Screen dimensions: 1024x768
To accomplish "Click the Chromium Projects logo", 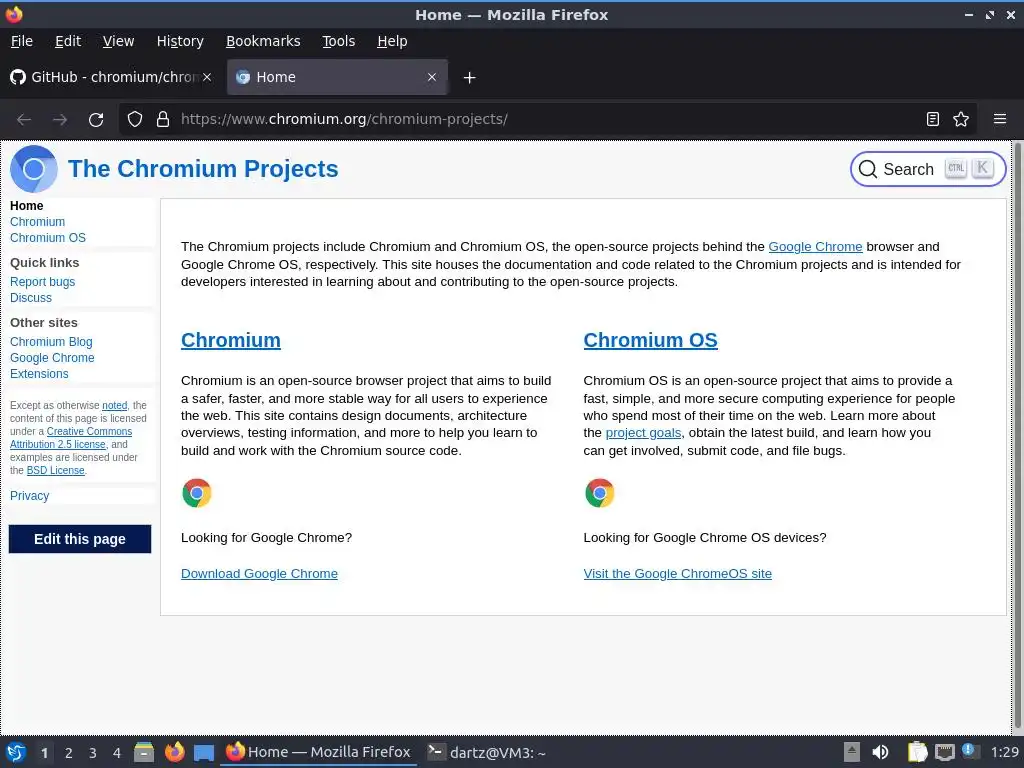I will pos(34,169).
